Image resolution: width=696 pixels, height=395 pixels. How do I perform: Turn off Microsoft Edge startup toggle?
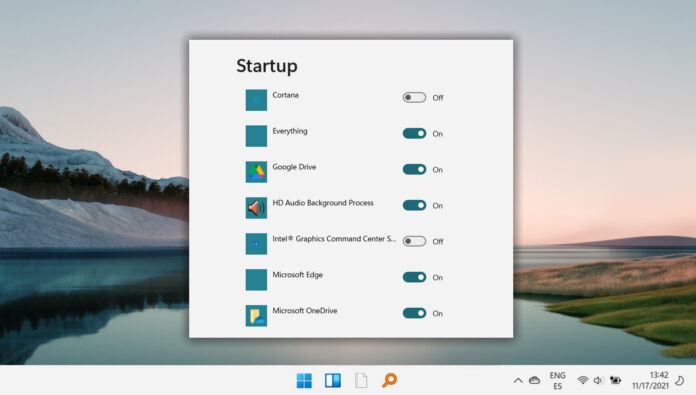(x=414, y=277)
